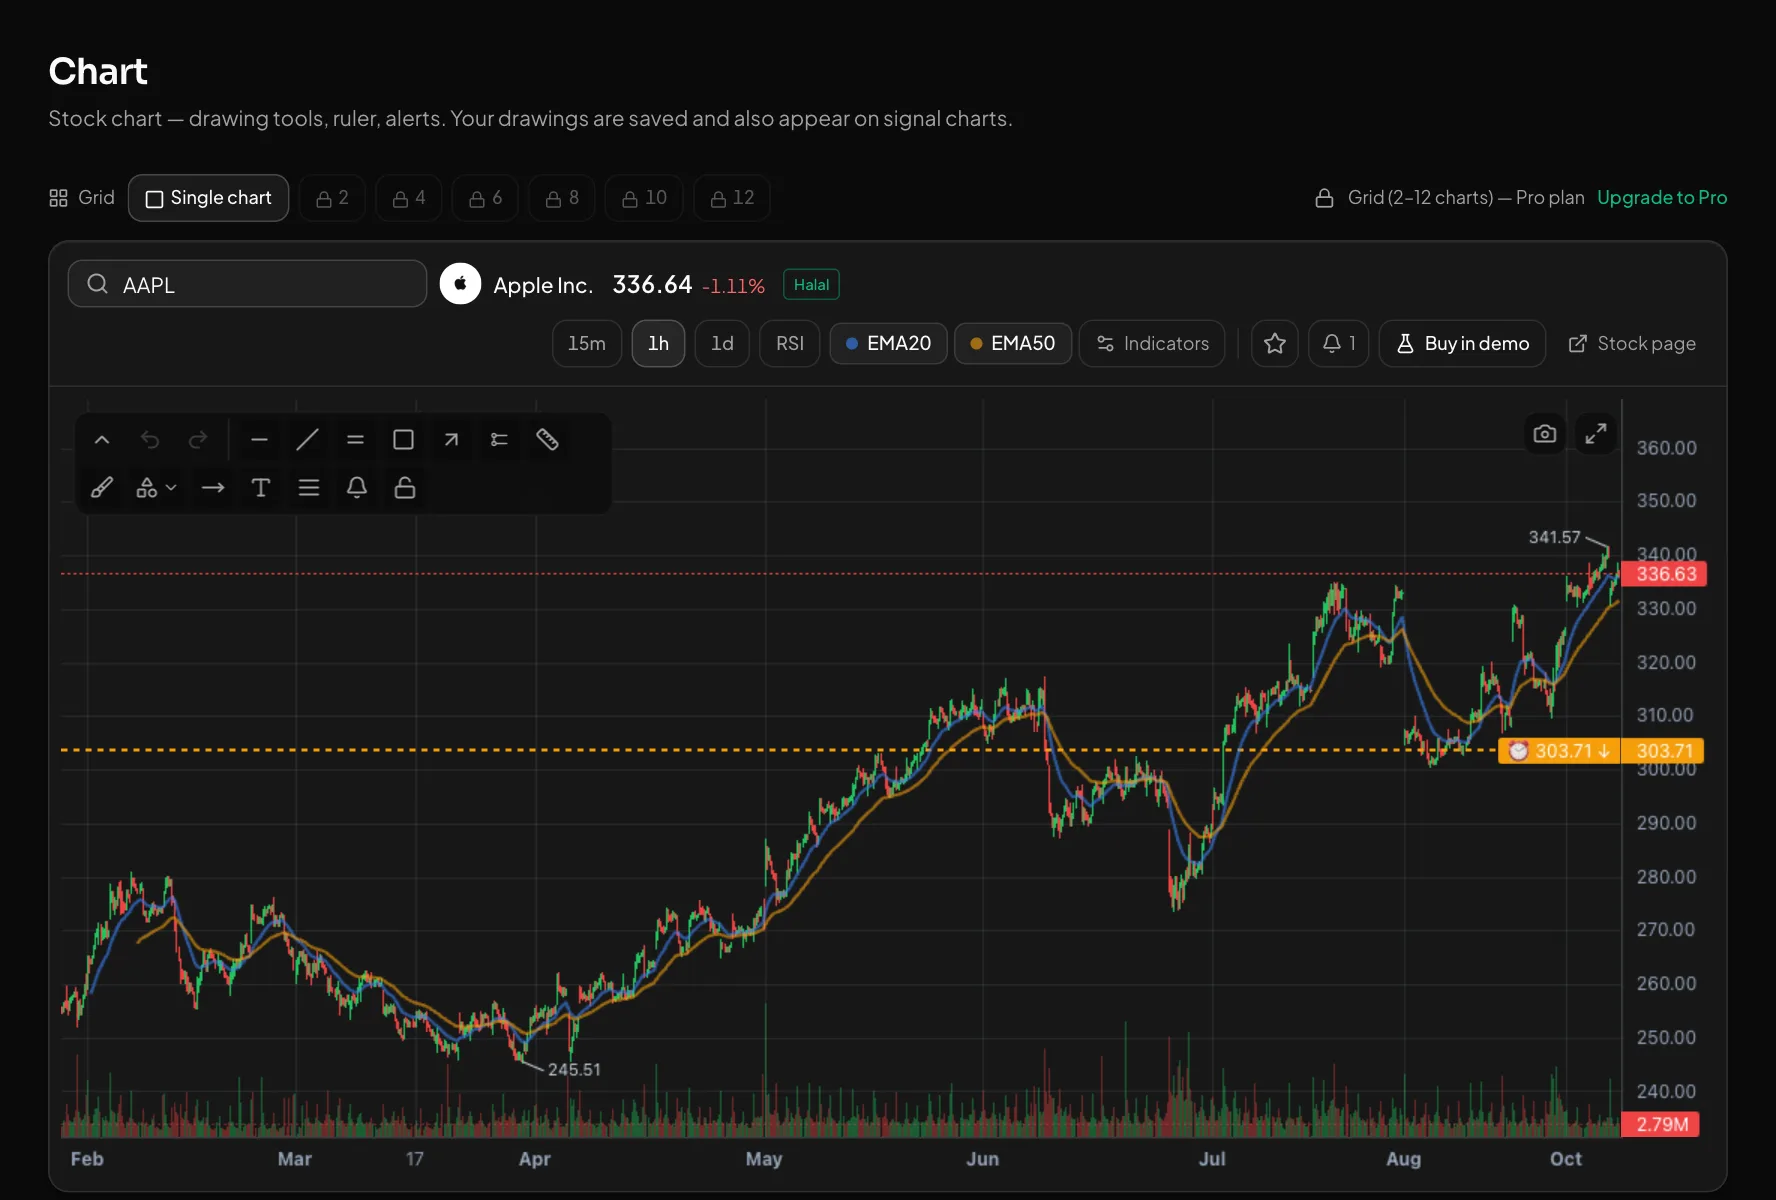Click the red 336.63 price label
1776x1200 pixels.
point(1664,574)
